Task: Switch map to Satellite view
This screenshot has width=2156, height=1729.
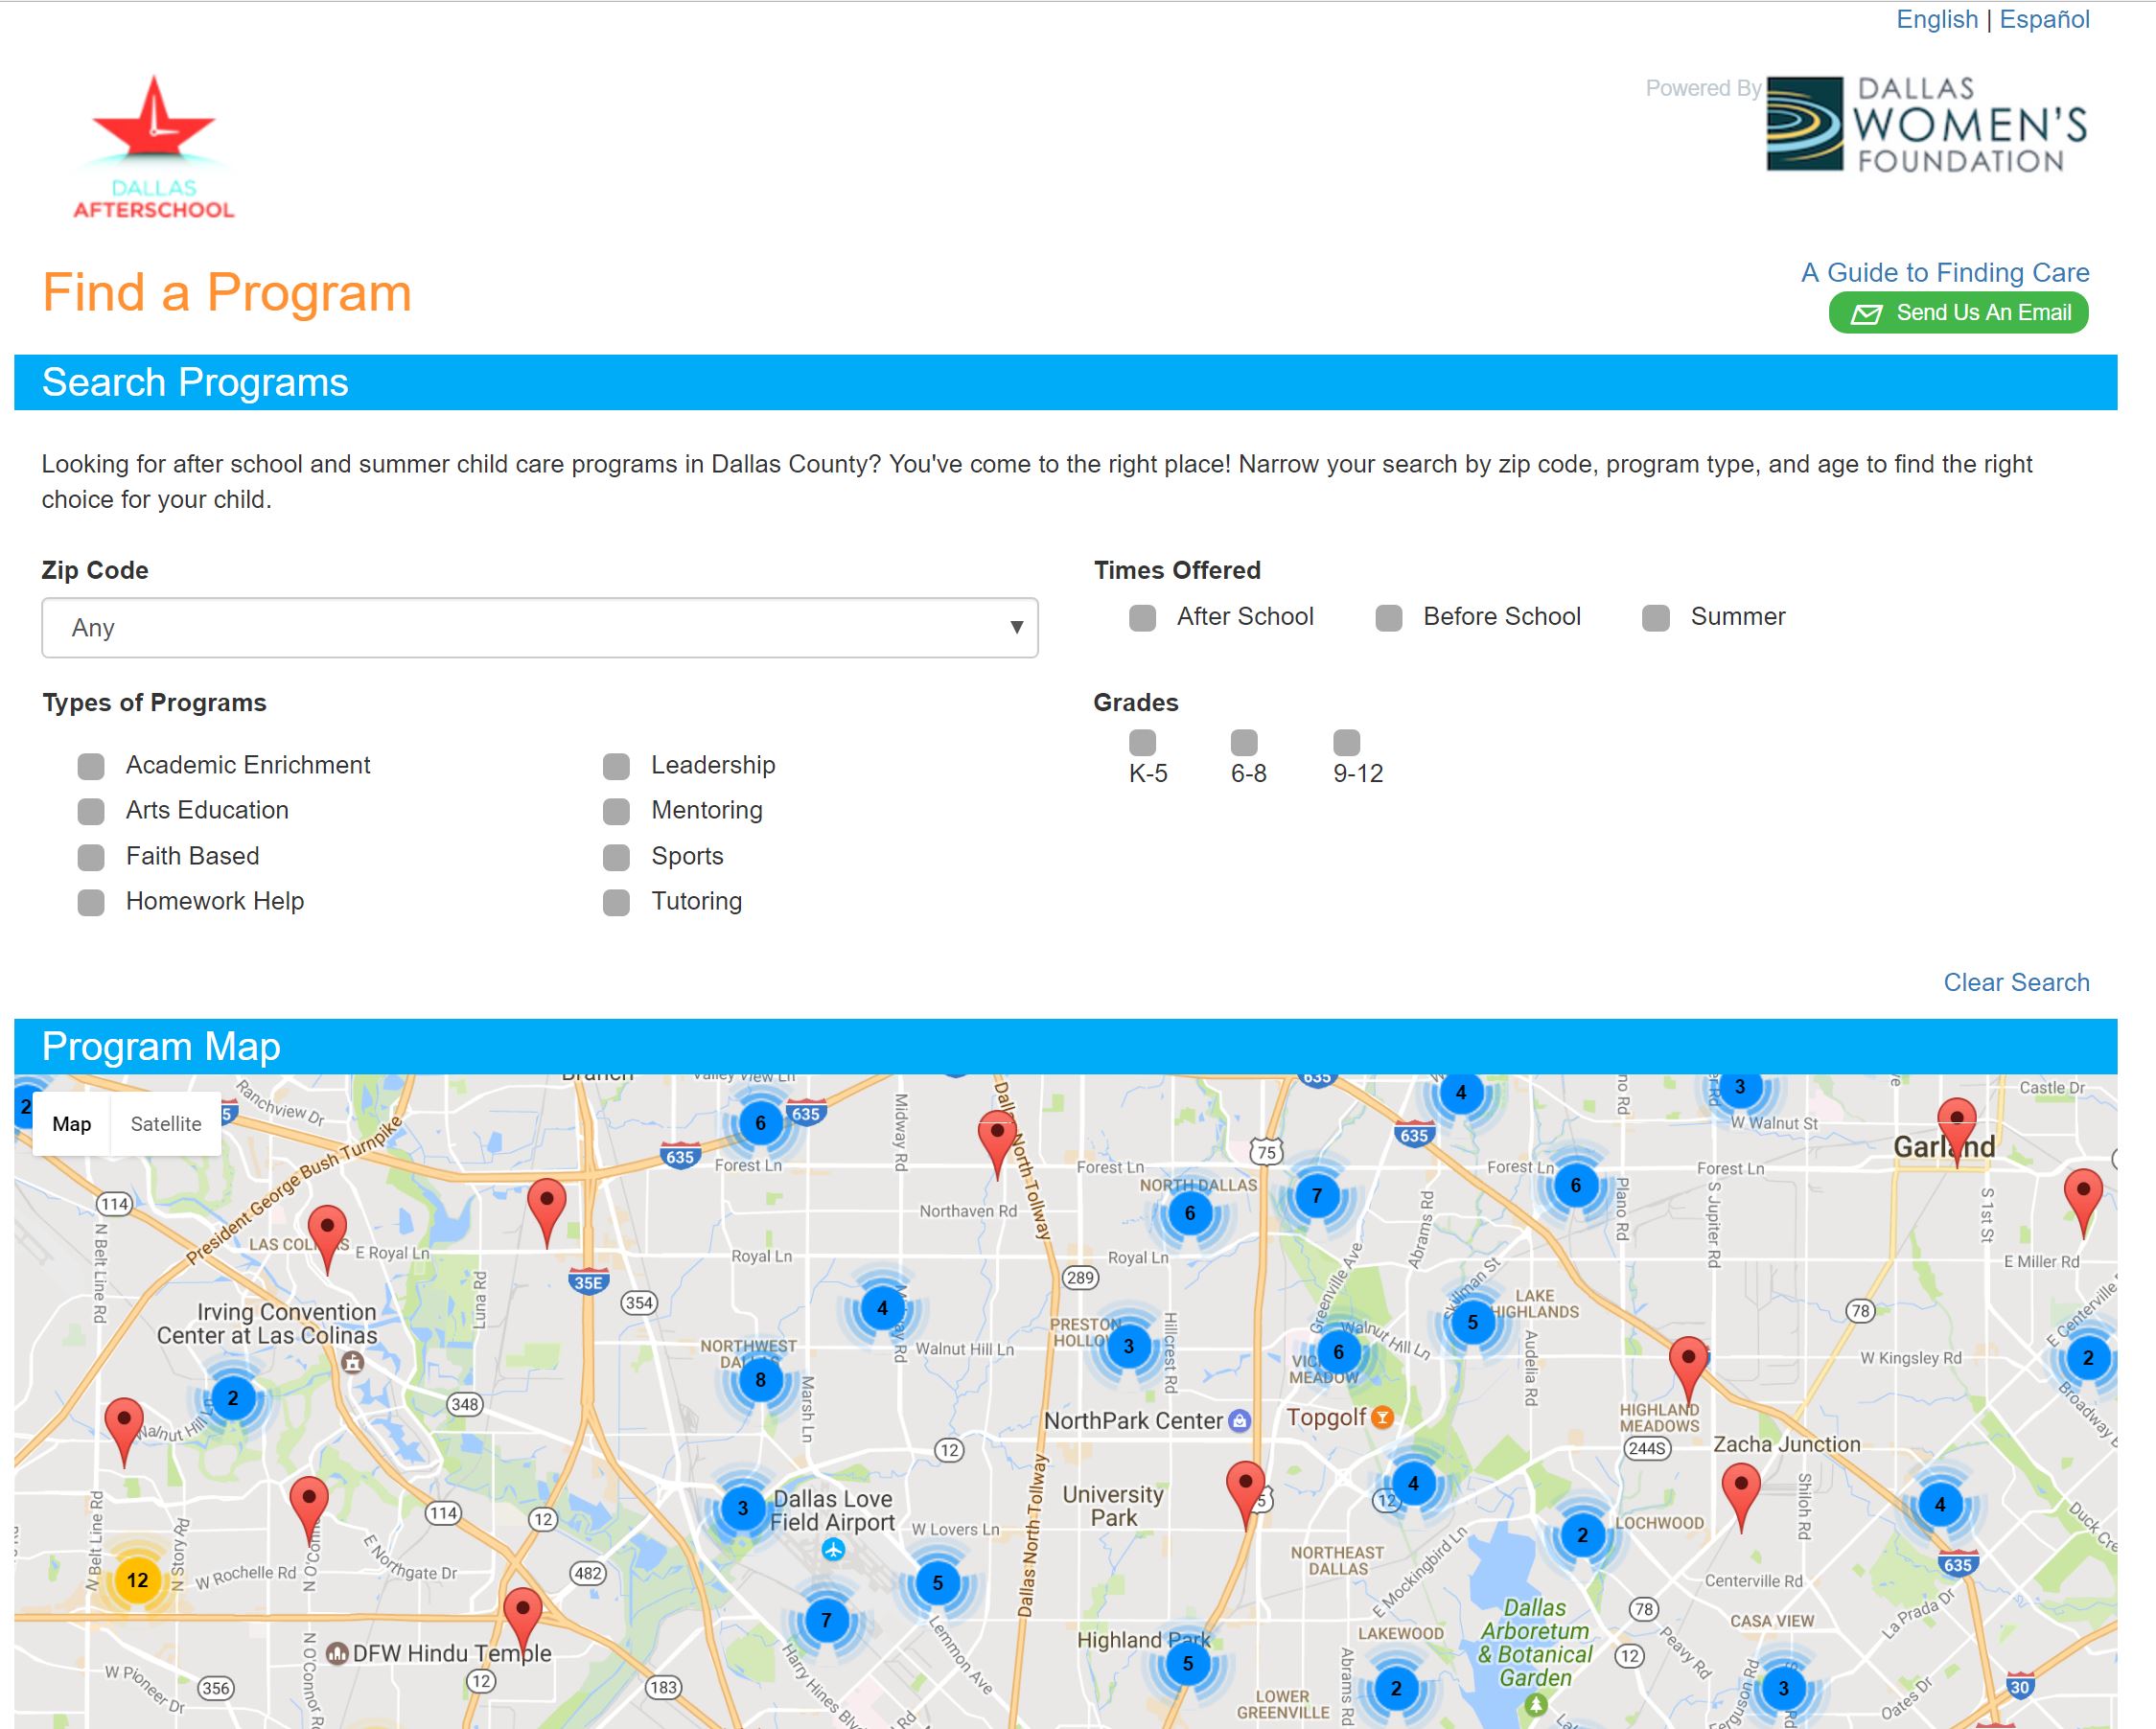Action: pyautogui.click(x=166, y=1124)
